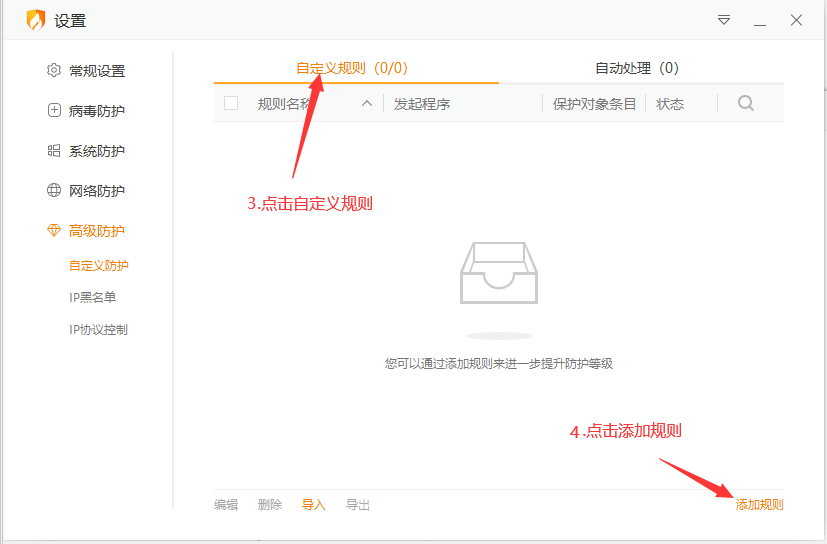This screenshot has height=544, width=827.
Task: Click the diamond icon for 高级防护
Action: pos(54,231)
